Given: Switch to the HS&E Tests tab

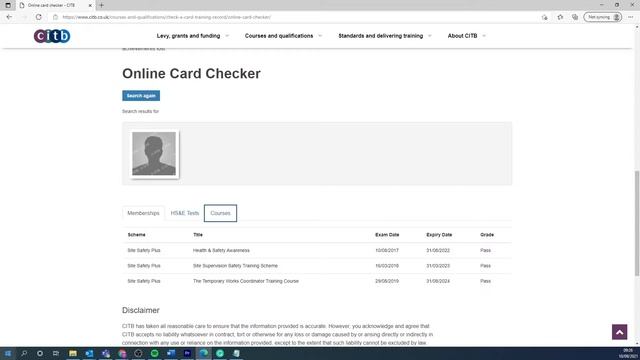Looking at the screenshot, I should (184, 213).
